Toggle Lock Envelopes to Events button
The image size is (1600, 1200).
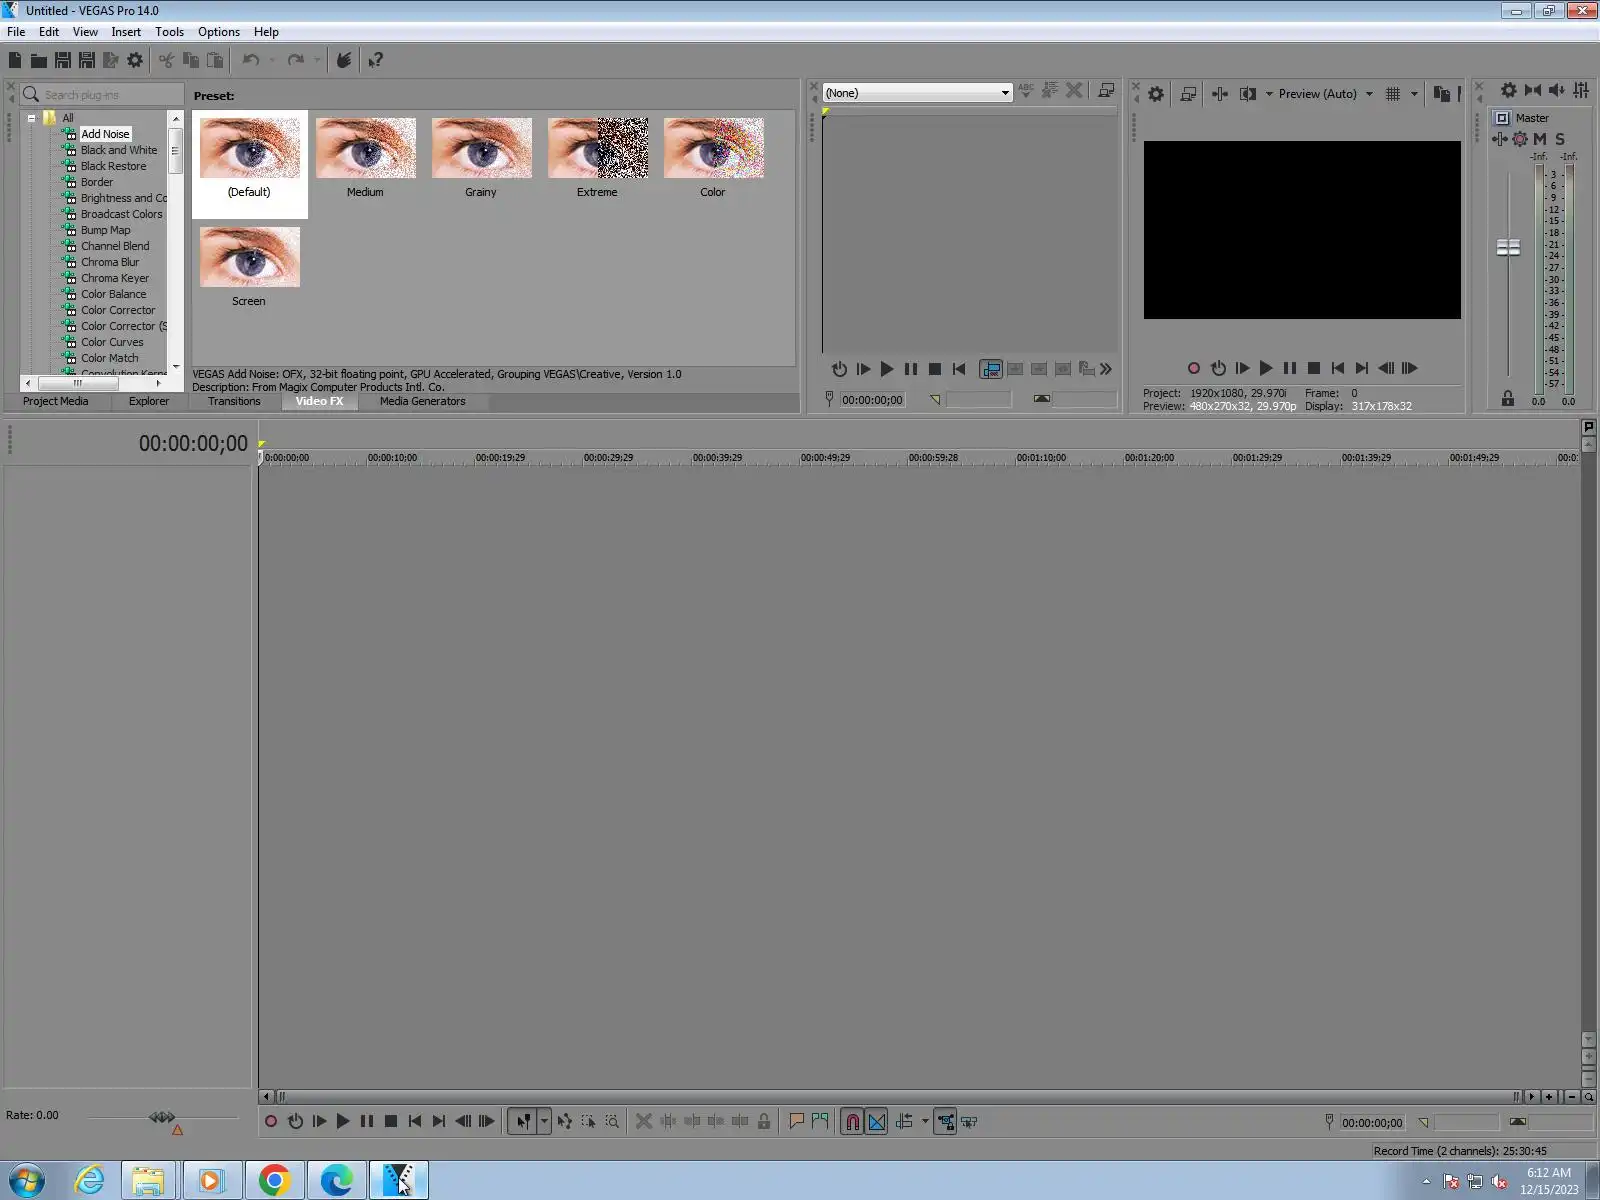click(x=945, y=1122)
